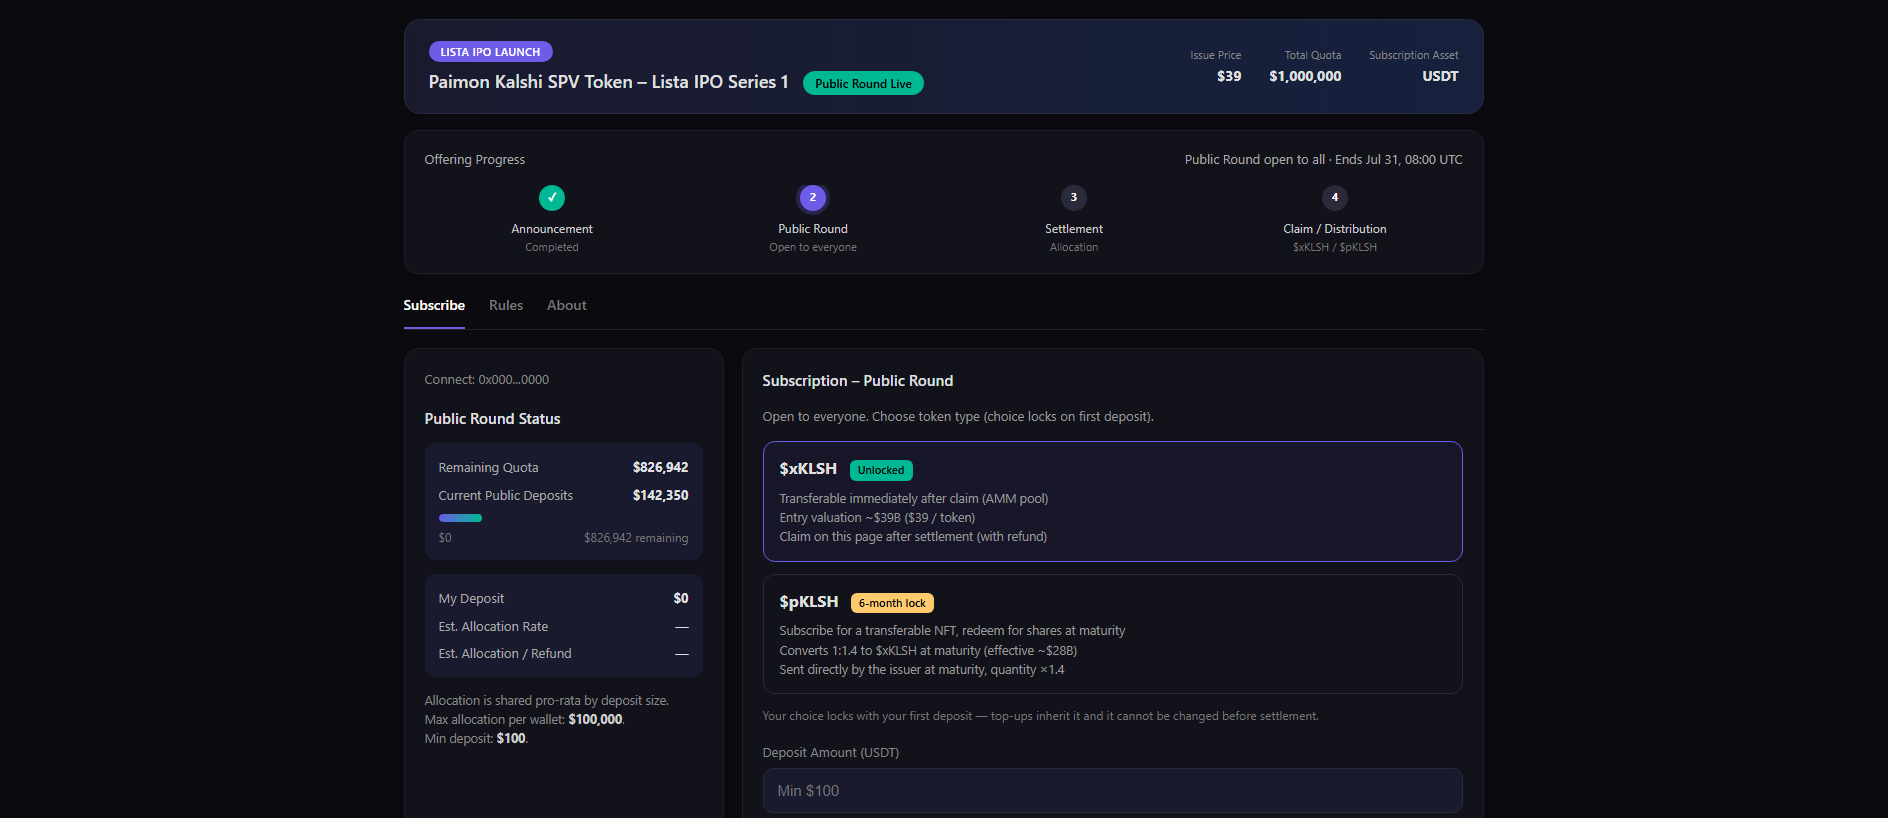1888x818 pixels.
Task: Click the Remaining Quota value $826,942
Action: 660,467
